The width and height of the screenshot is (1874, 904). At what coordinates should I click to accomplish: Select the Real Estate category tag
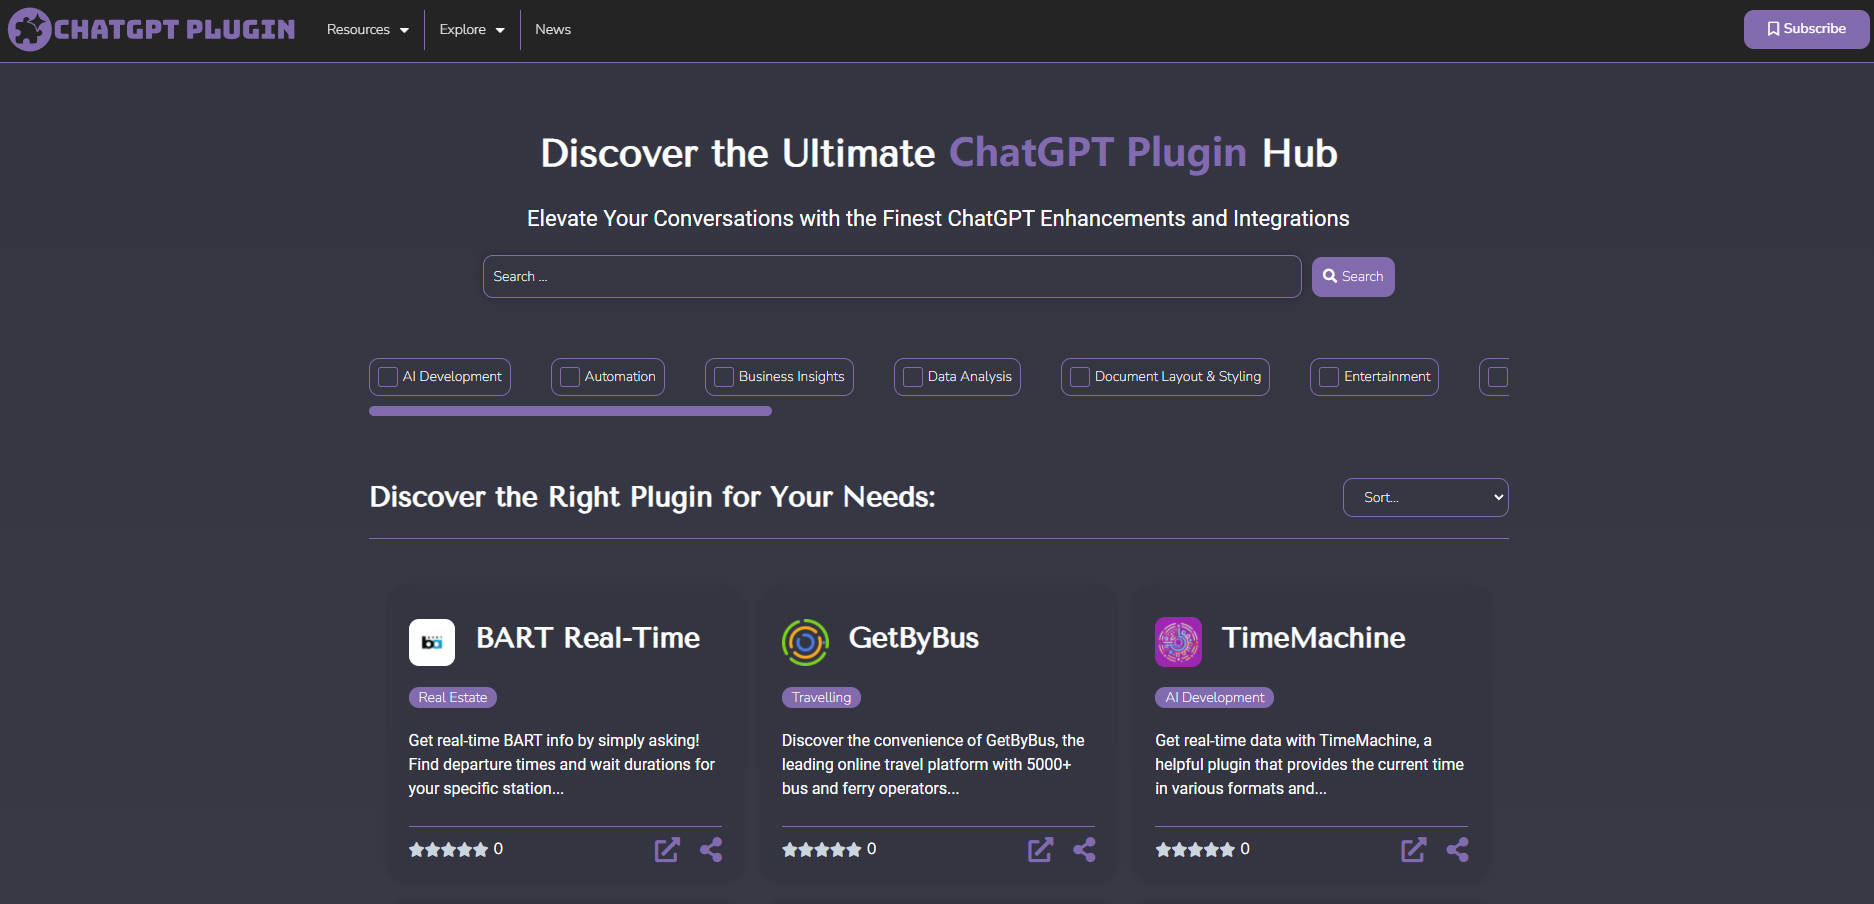pos(453,697)
